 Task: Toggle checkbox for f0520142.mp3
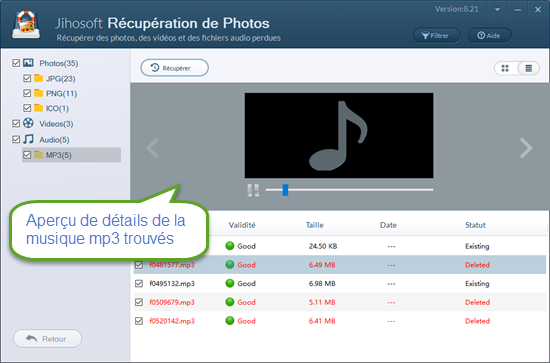coord(139,321)
